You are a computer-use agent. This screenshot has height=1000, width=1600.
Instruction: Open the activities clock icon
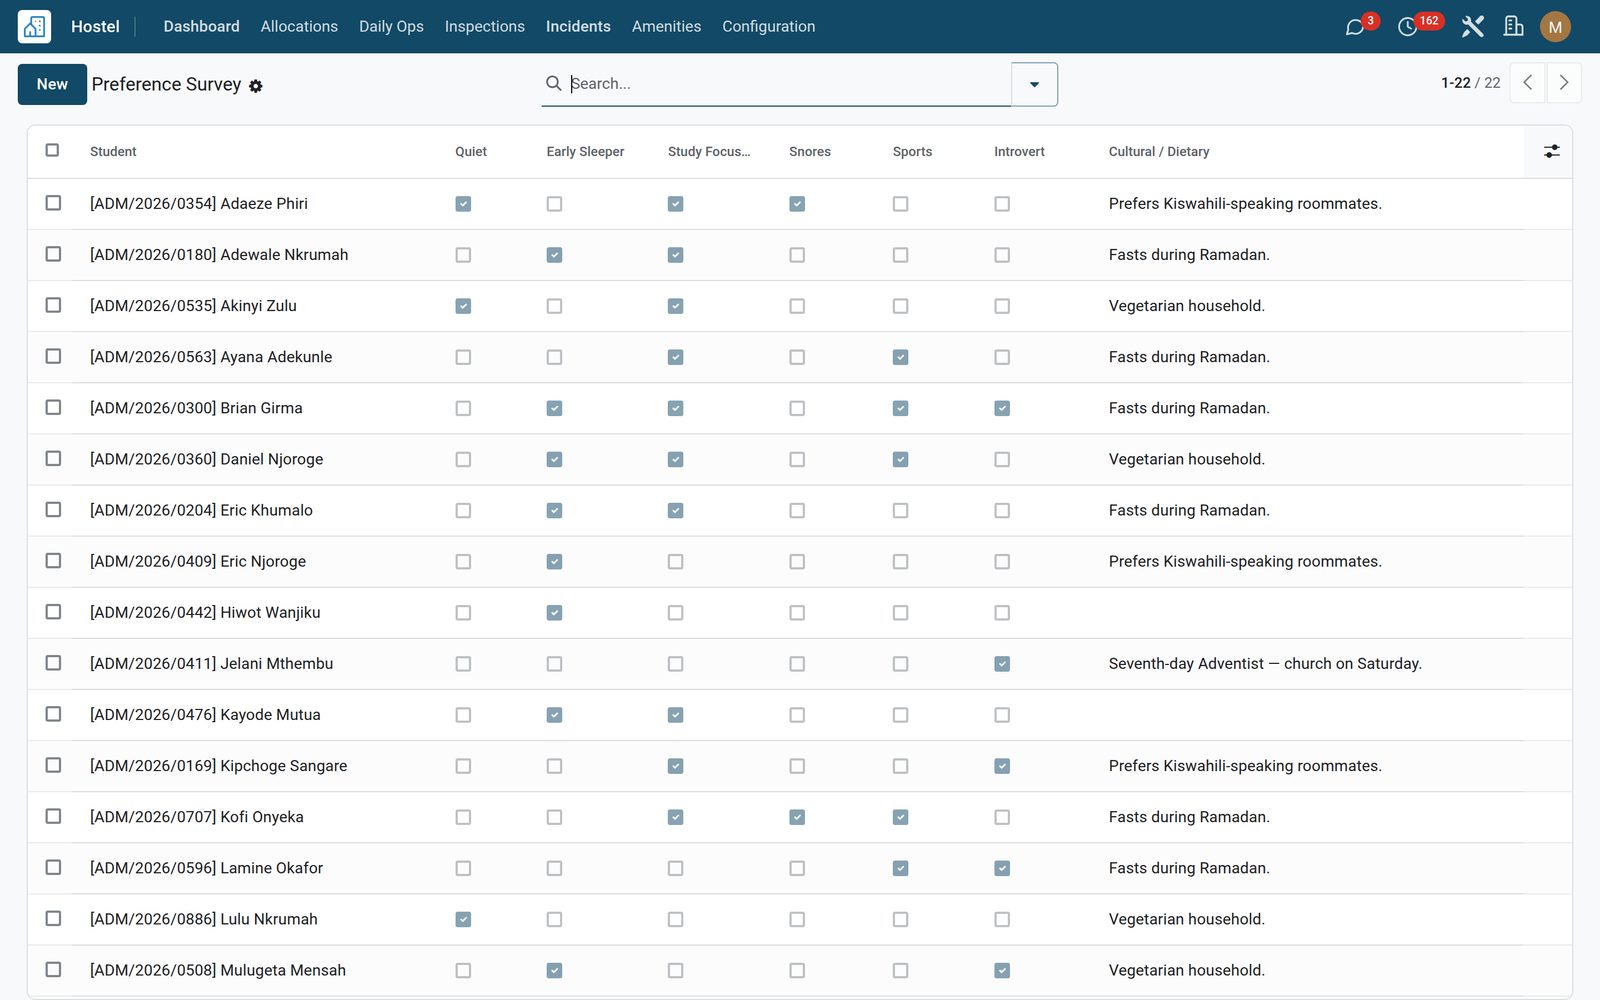[1408, 27]
